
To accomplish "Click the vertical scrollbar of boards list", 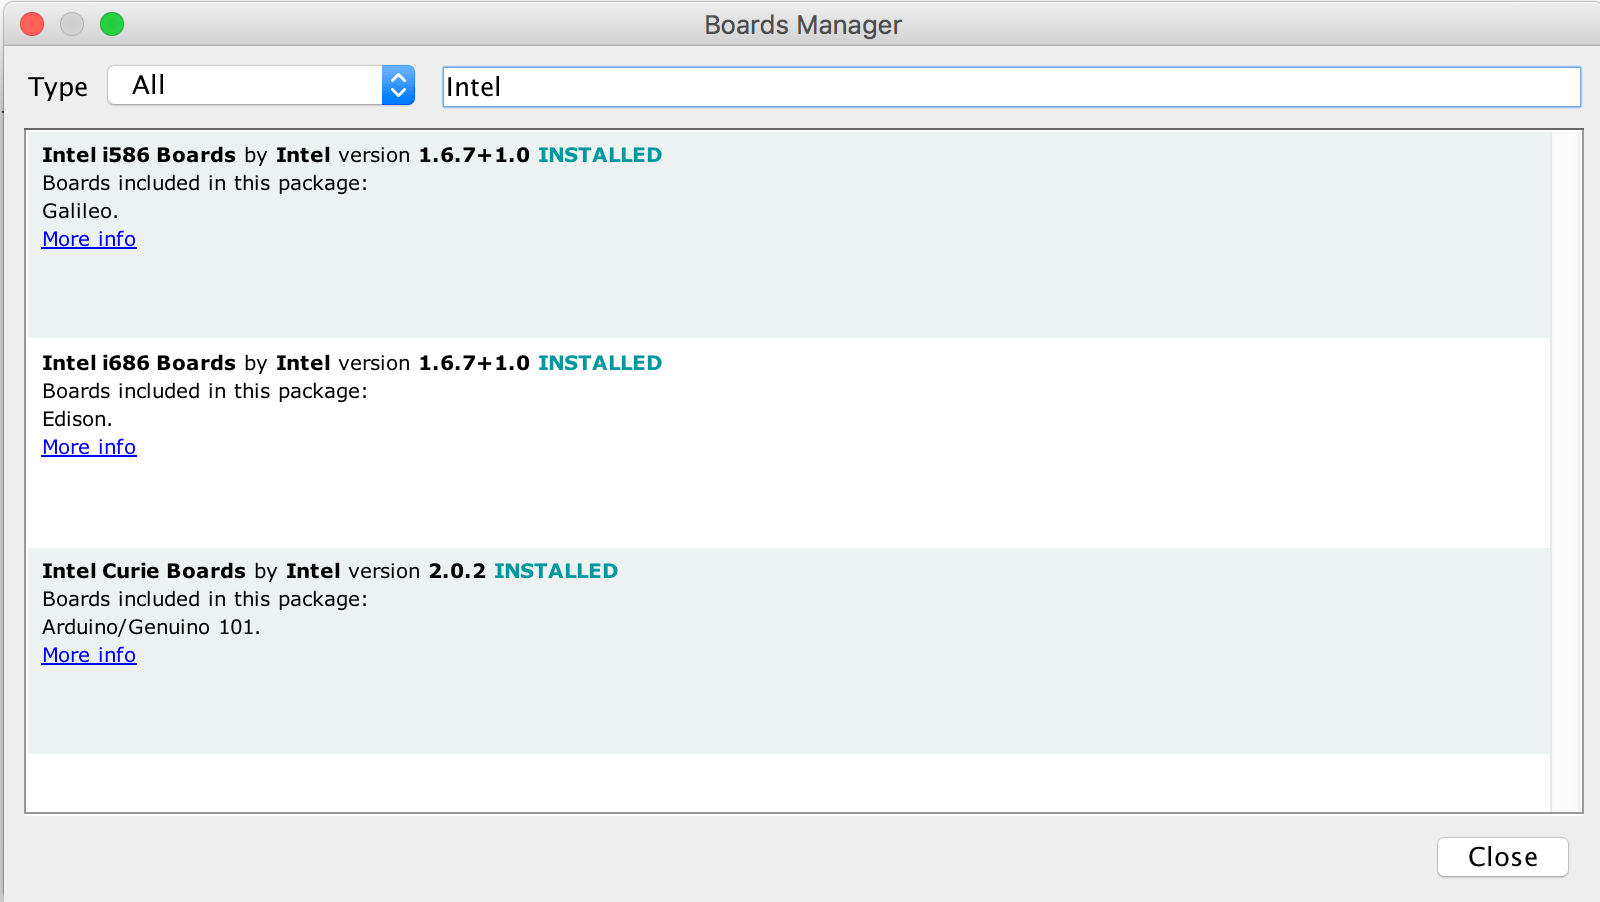I will pos(1566,471).
